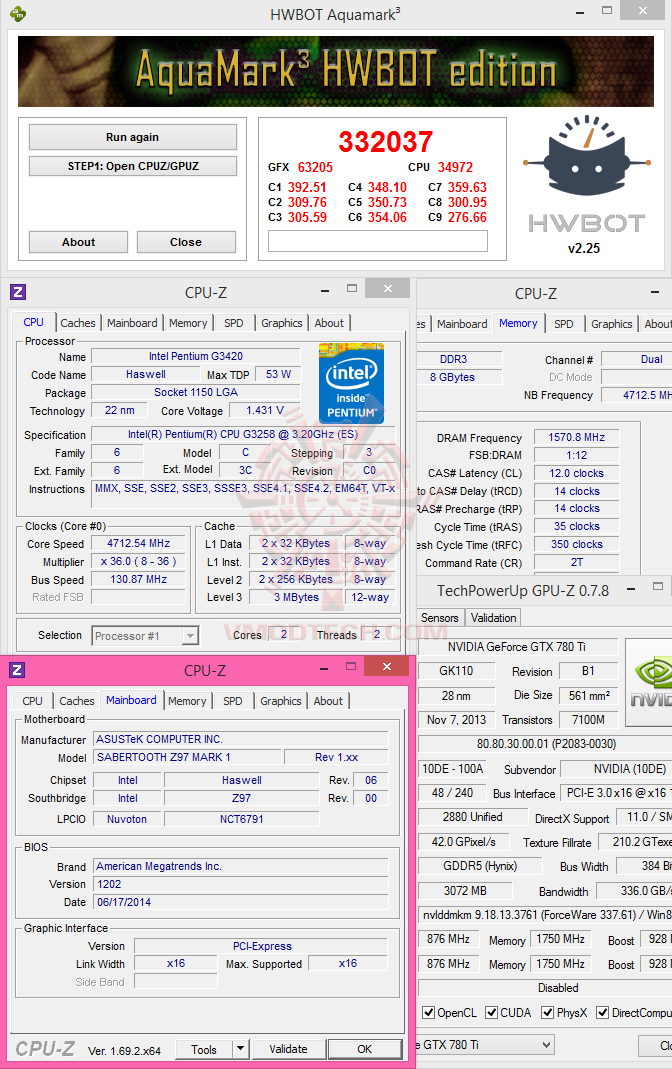Click the NVIDIA logo in GPU-Z
The image size is (672, 1069).
point(649,682)
